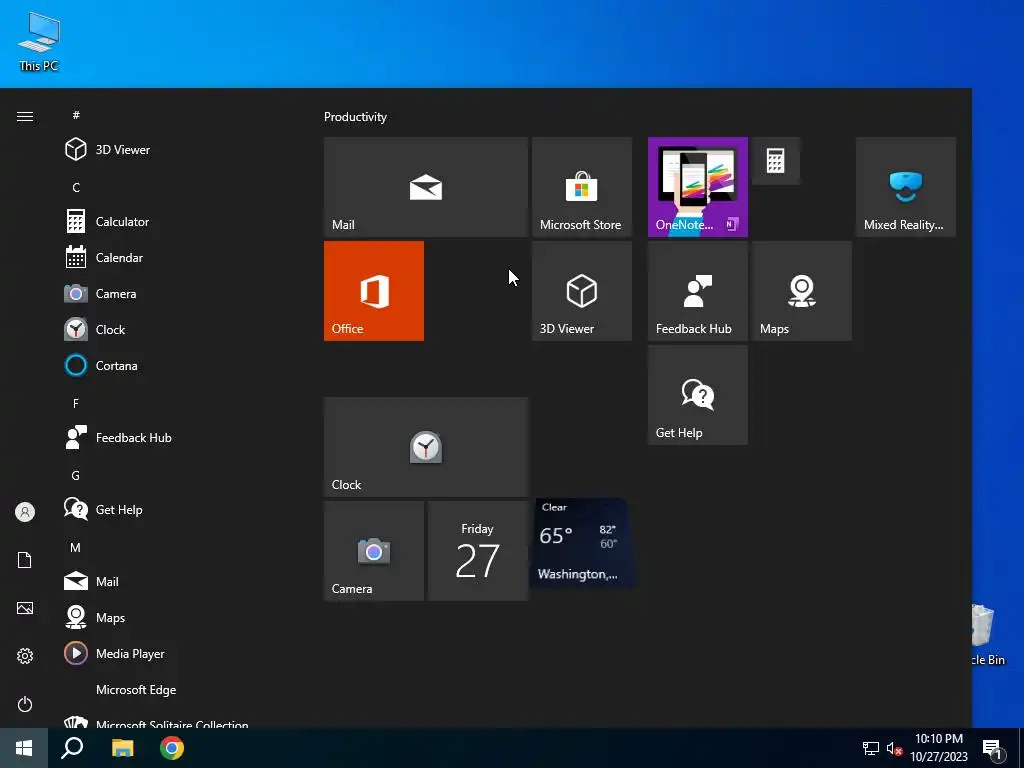Viewport: 1024px width, 768px height.
Task: Open the taskbar clock showing 10:10 PM
Action: (x=938, y=748)
